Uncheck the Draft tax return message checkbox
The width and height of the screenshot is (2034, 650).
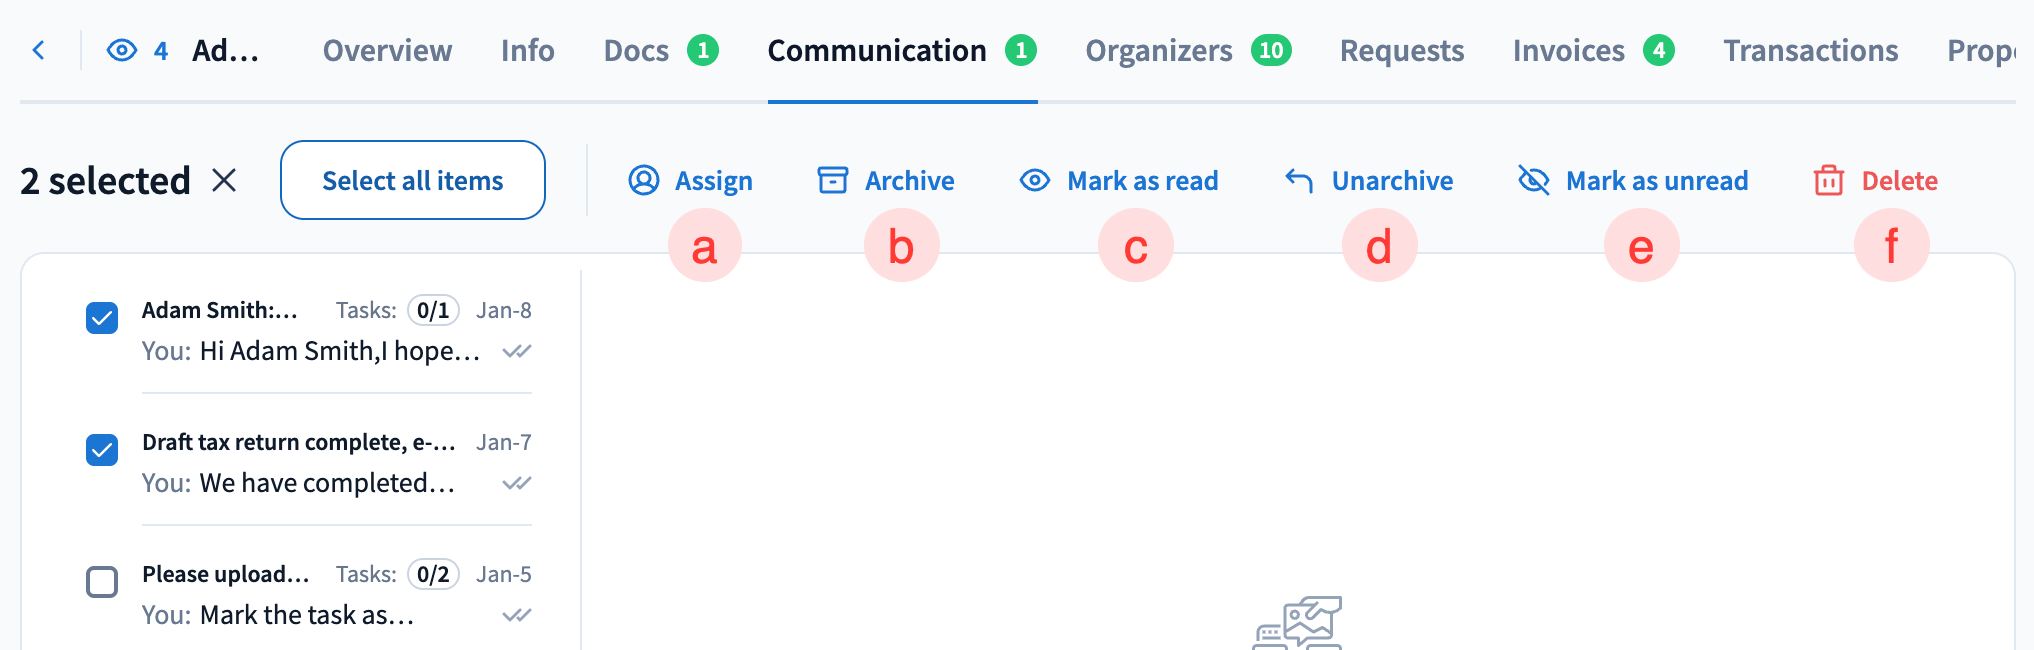[x=102, y=450]
